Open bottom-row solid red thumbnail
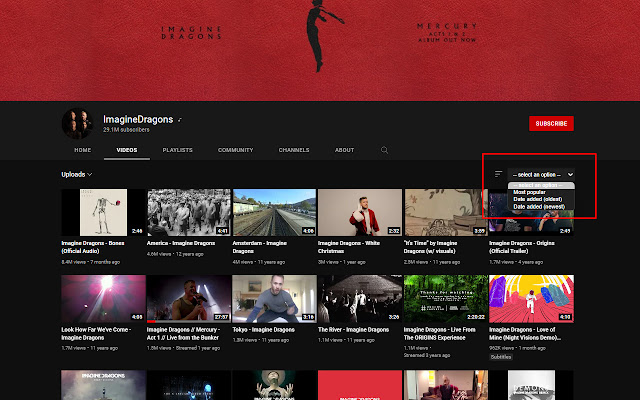The width and height of the screenshot is (640, 400). [x=360, y=385]
